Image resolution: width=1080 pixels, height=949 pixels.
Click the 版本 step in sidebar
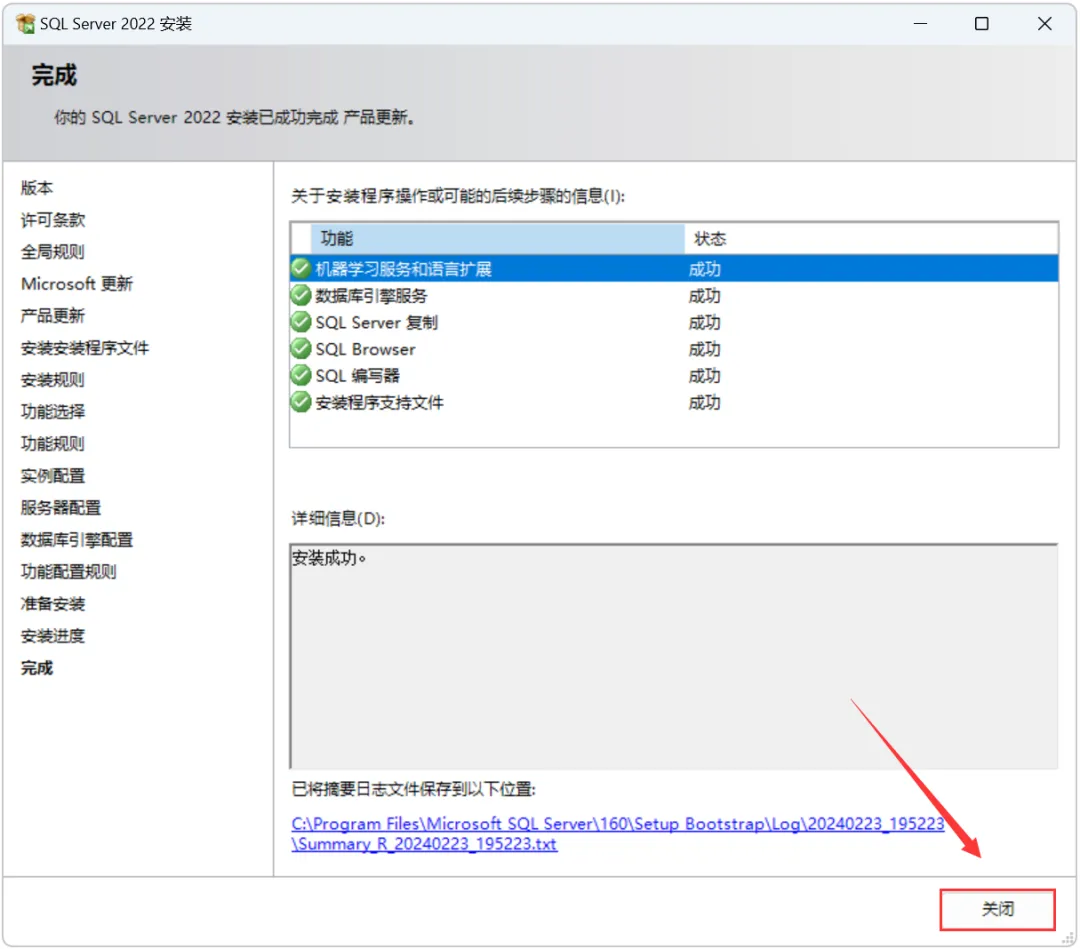[37, 187]
